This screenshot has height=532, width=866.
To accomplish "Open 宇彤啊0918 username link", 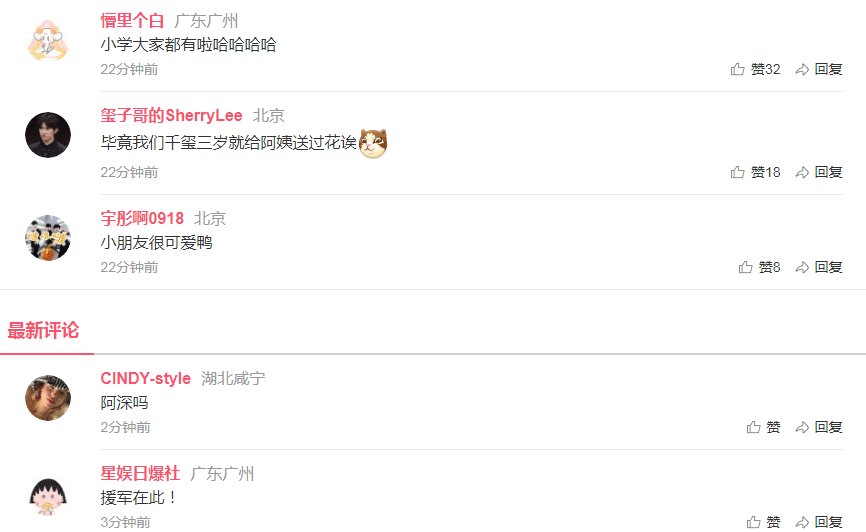I will pyautogui.click(x=142, y=218).
